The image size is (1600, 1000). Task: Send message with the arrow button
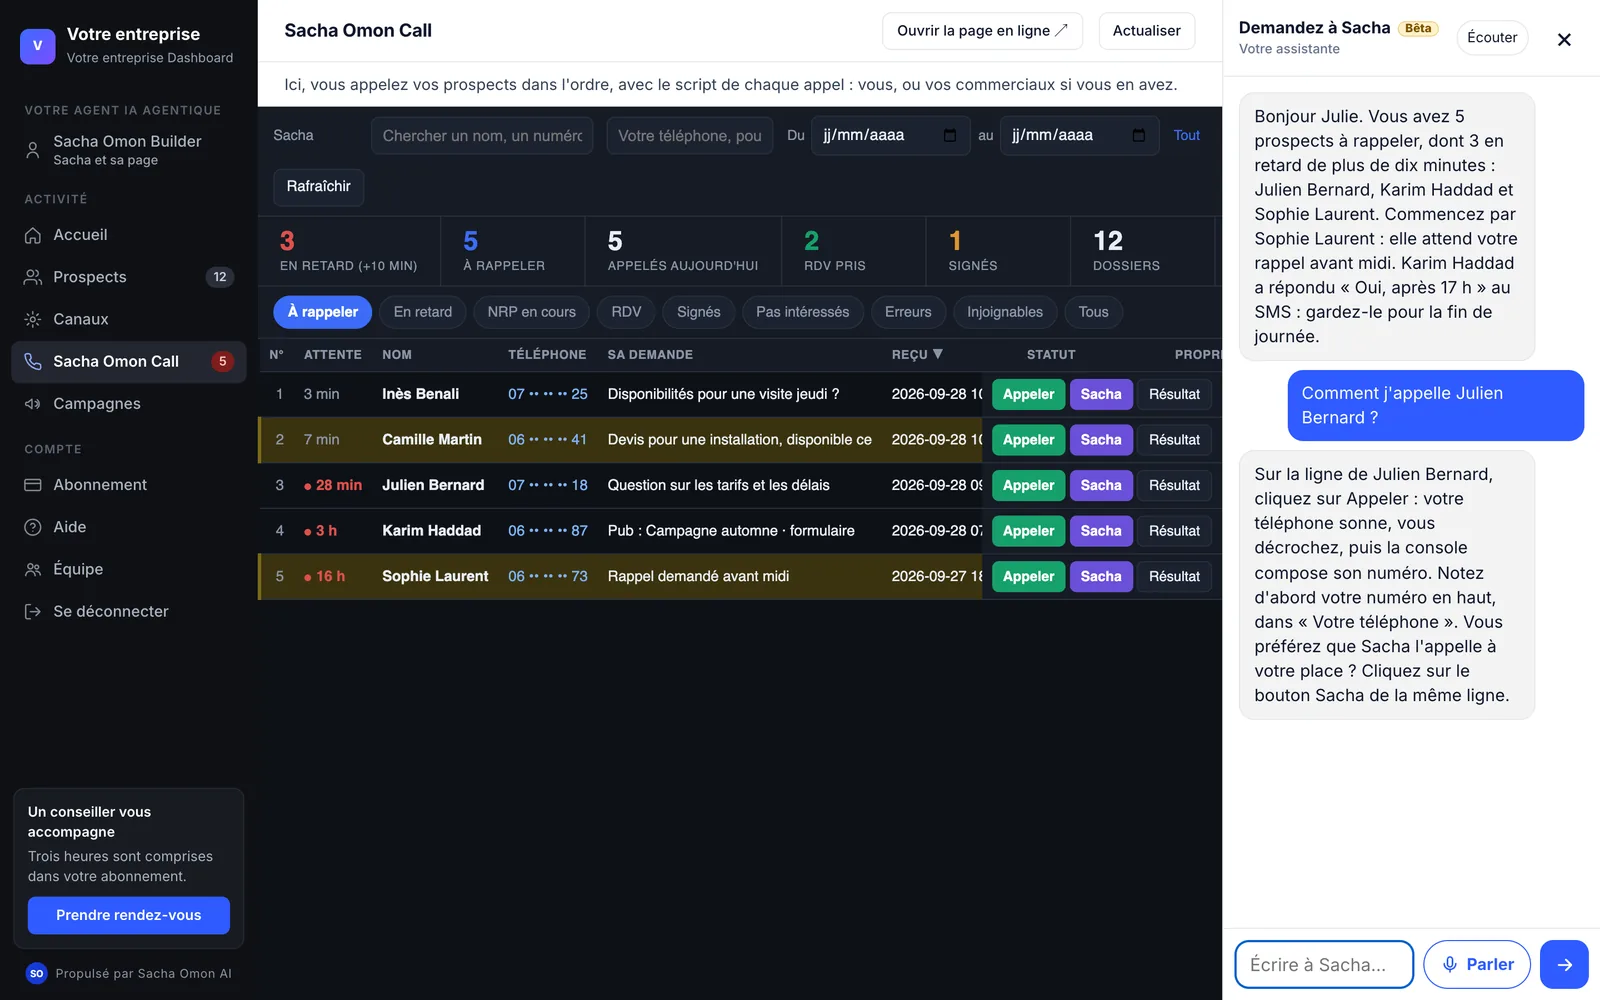1564,965
